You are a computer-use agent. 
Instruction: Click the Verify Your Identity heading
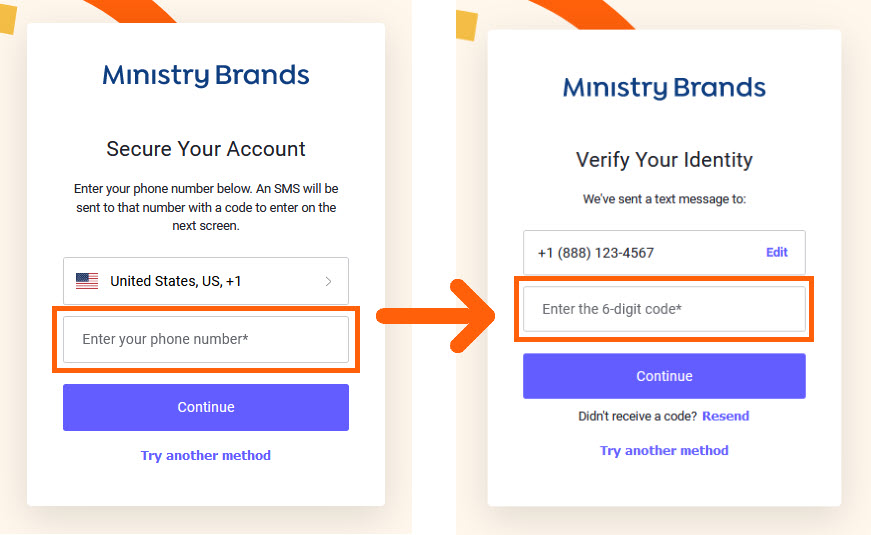(x=664, y=160)
